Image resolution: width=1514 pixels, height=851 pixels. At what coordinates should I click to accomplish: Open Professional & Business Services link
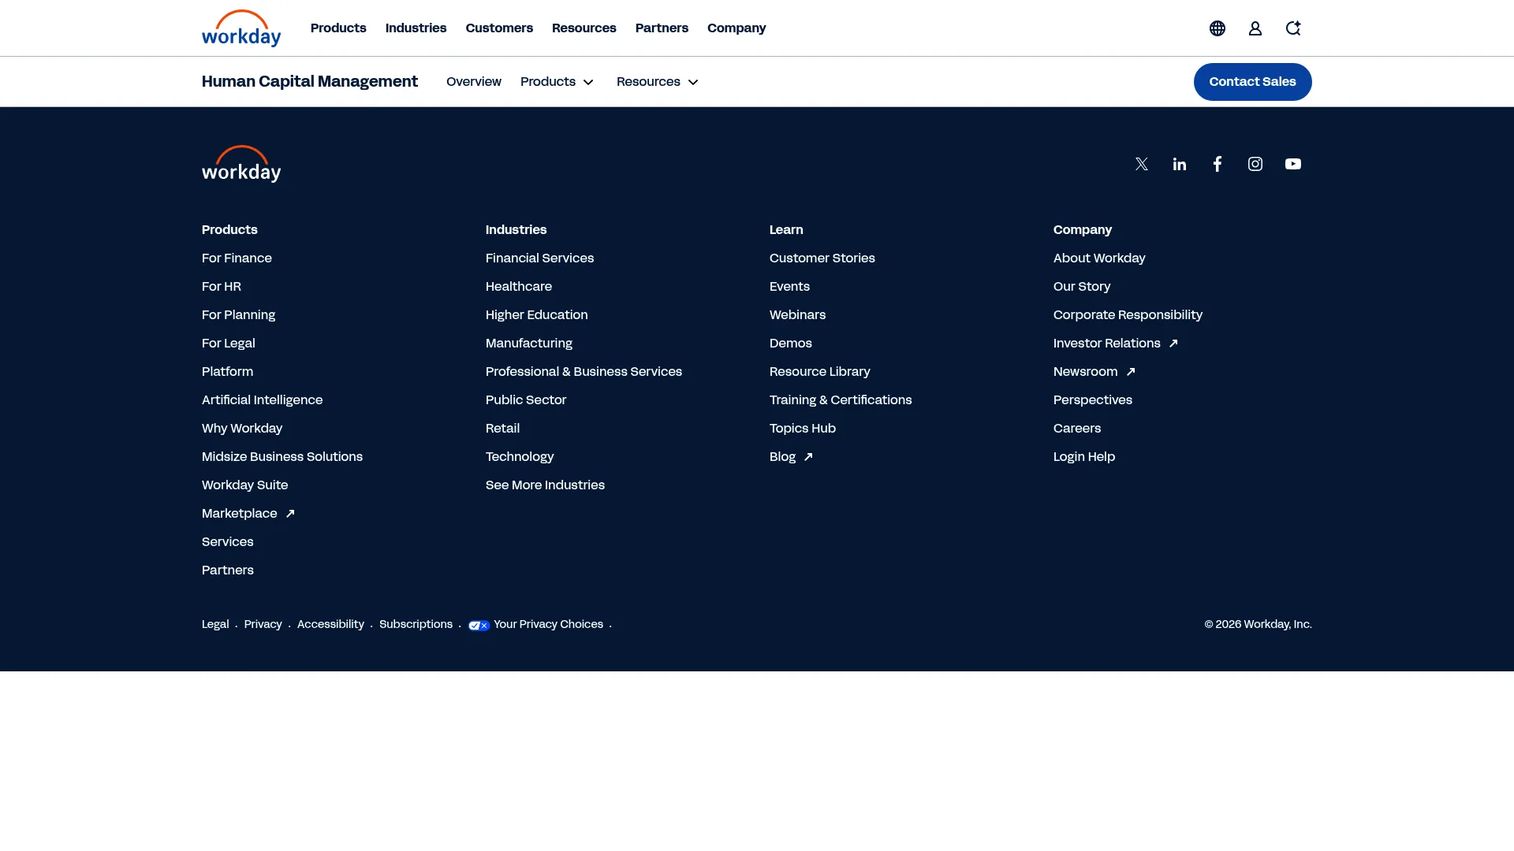coord(584,371)
